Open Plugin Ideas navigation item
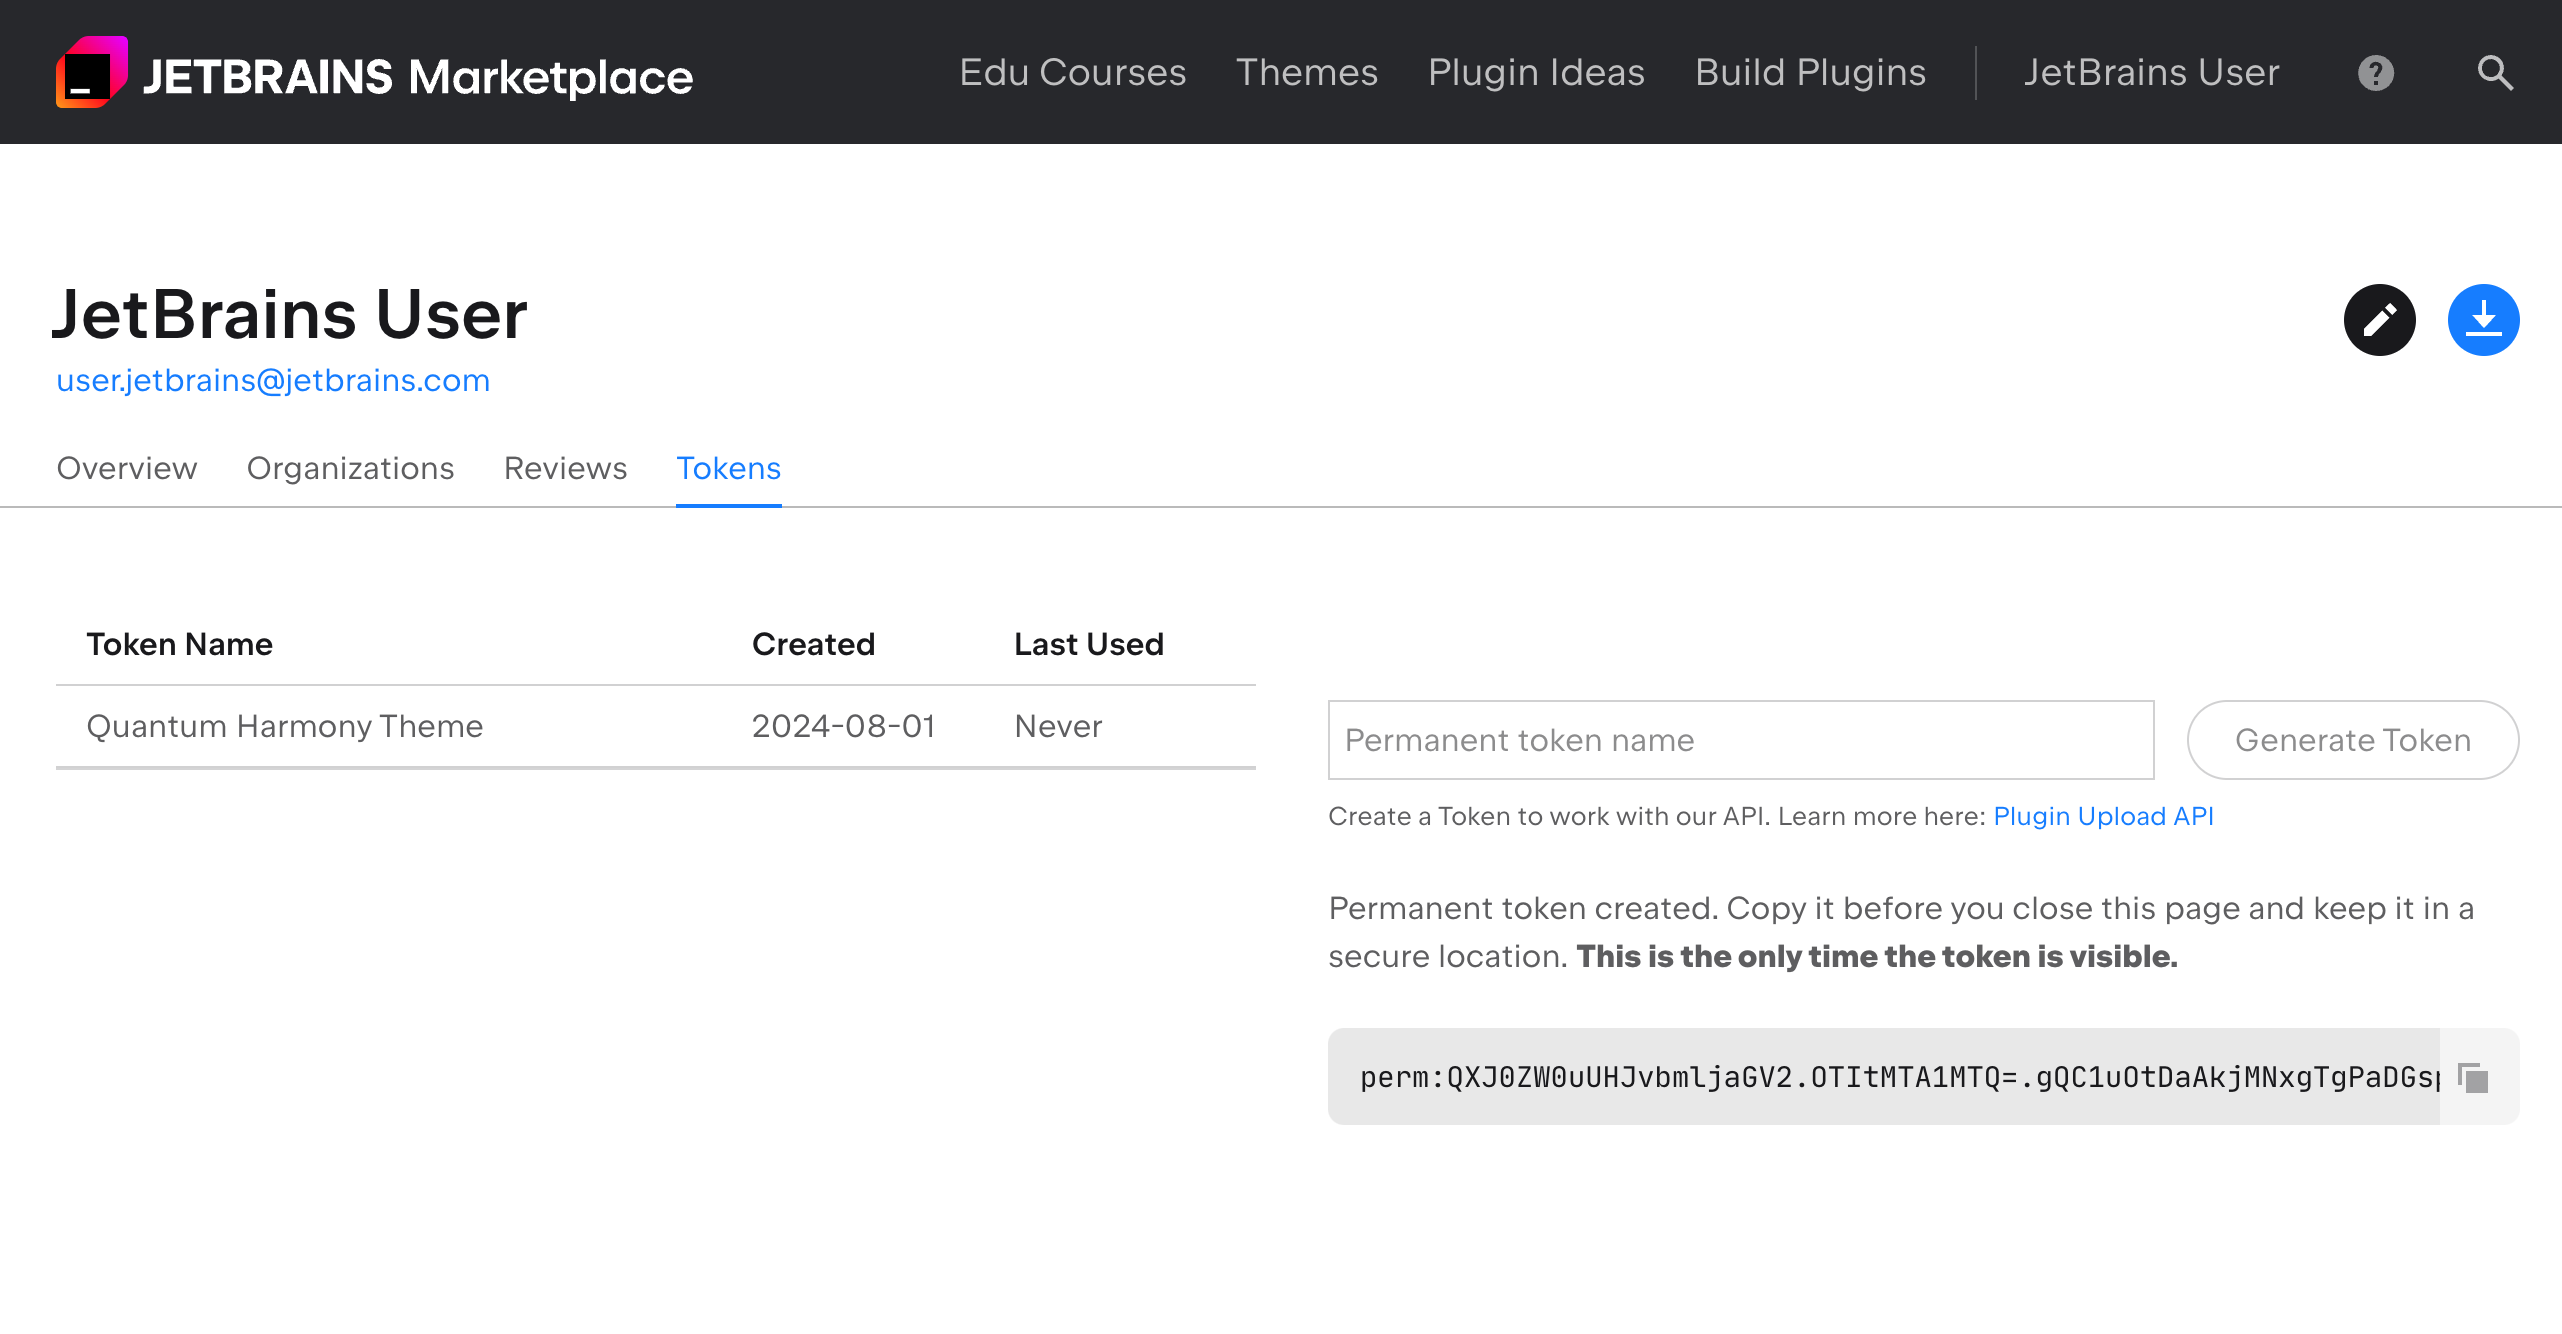The width and height of the screenshot is (2562, 1334). point(1536,73)
